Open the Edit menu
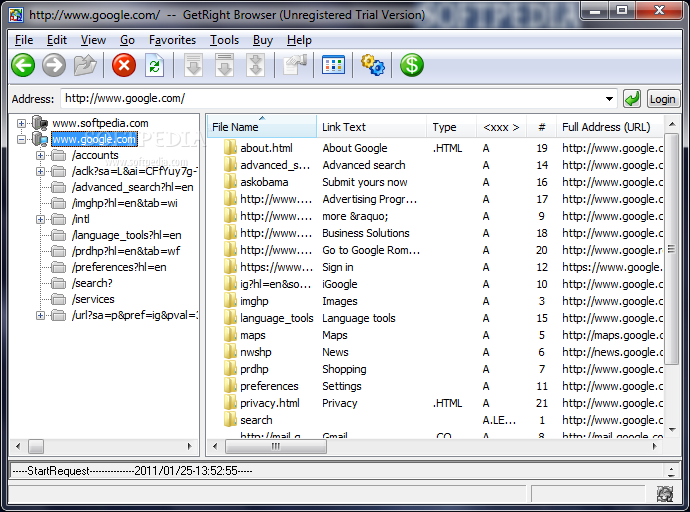This screenshot has height=512, width=690. pos(57,40)
